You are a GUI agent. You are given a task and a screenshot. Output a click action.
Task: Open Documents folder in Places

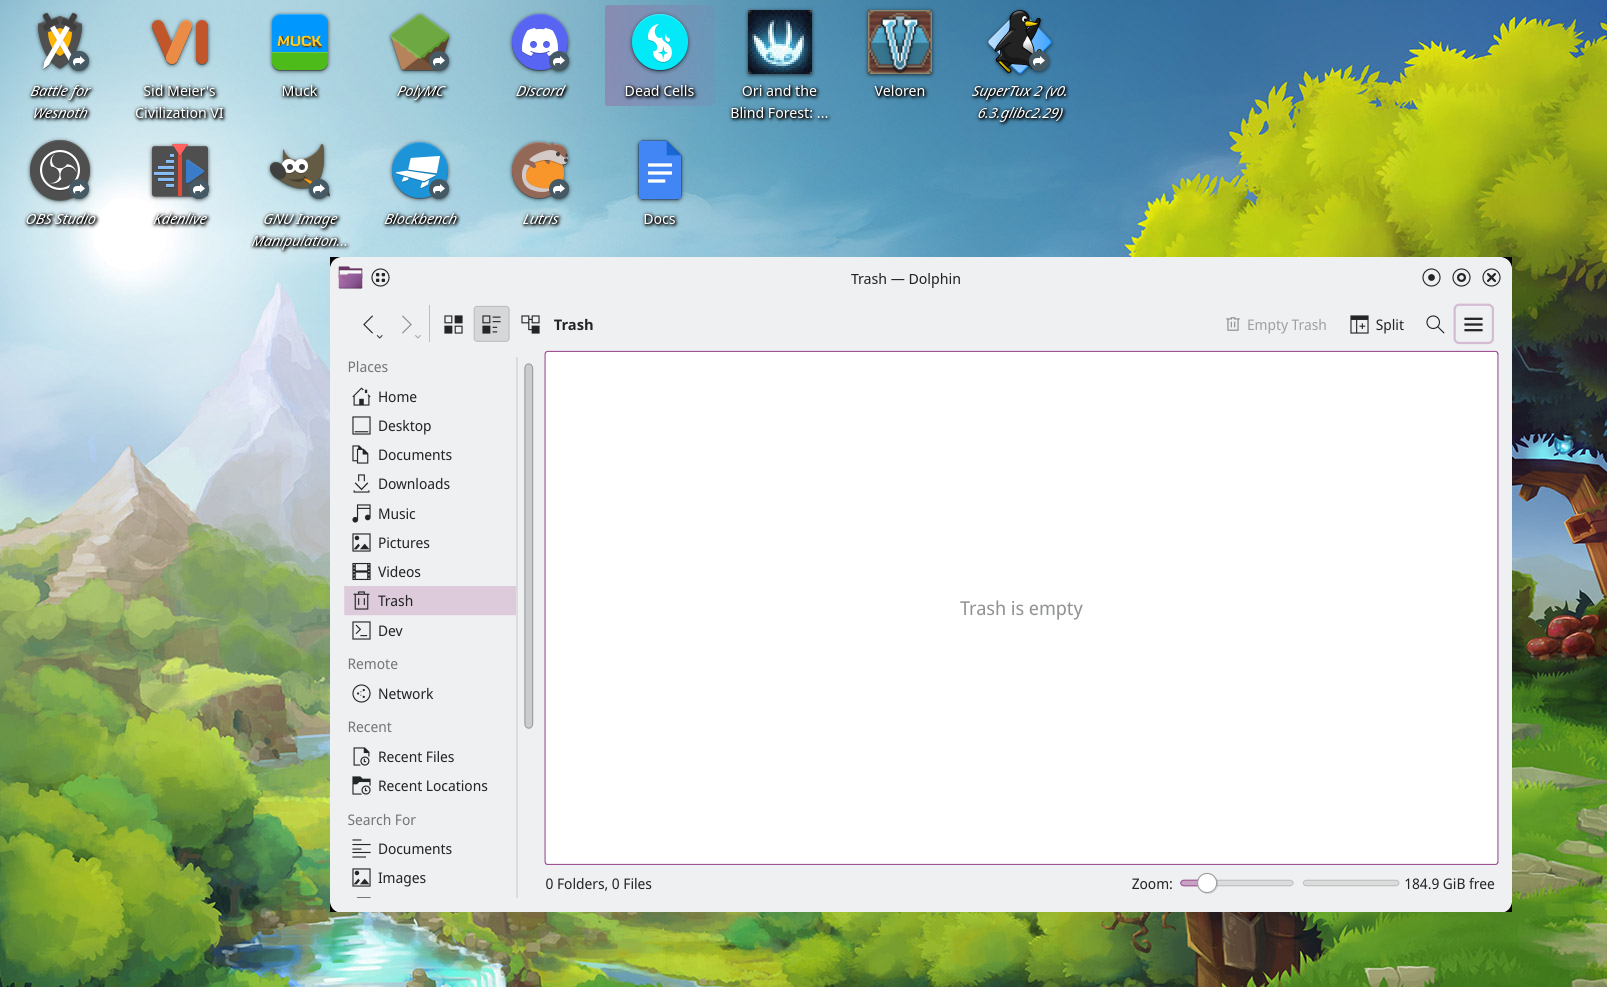tap(430, 455)
